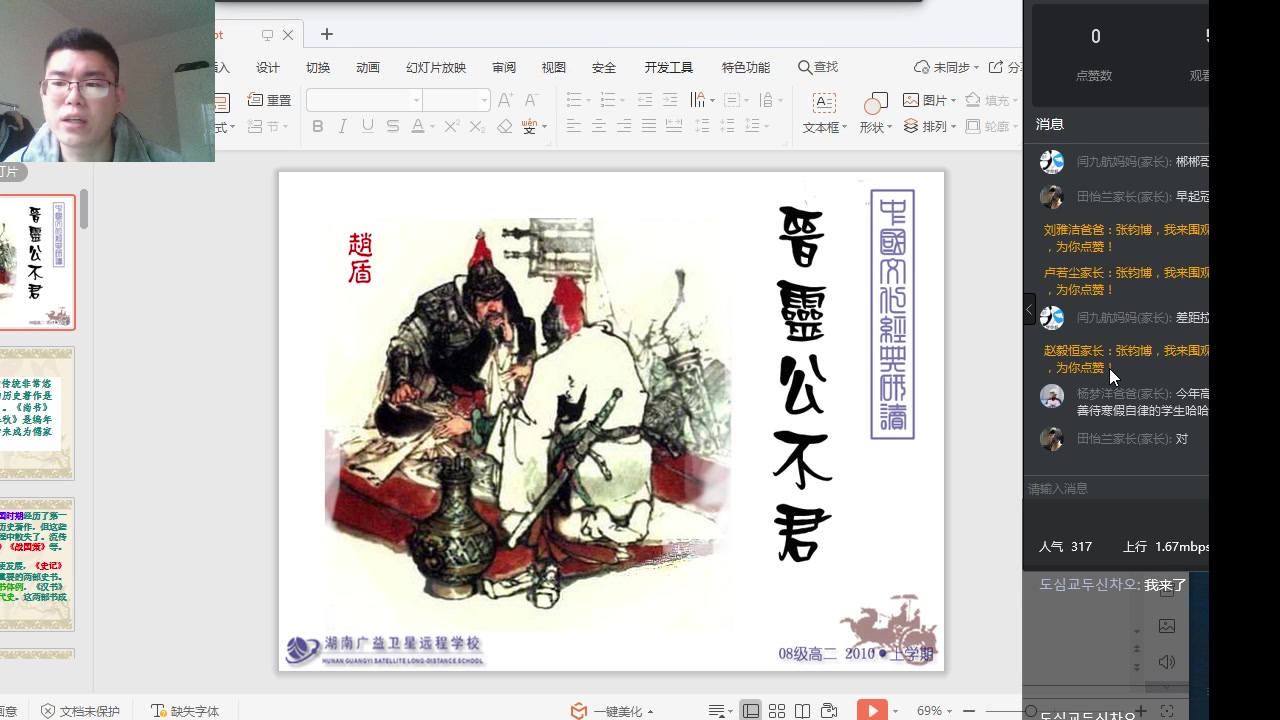Open the 设计 ribbon tab
This screenshot has width=1280, height=720.
pyautogui.click(x=268, y=67)
